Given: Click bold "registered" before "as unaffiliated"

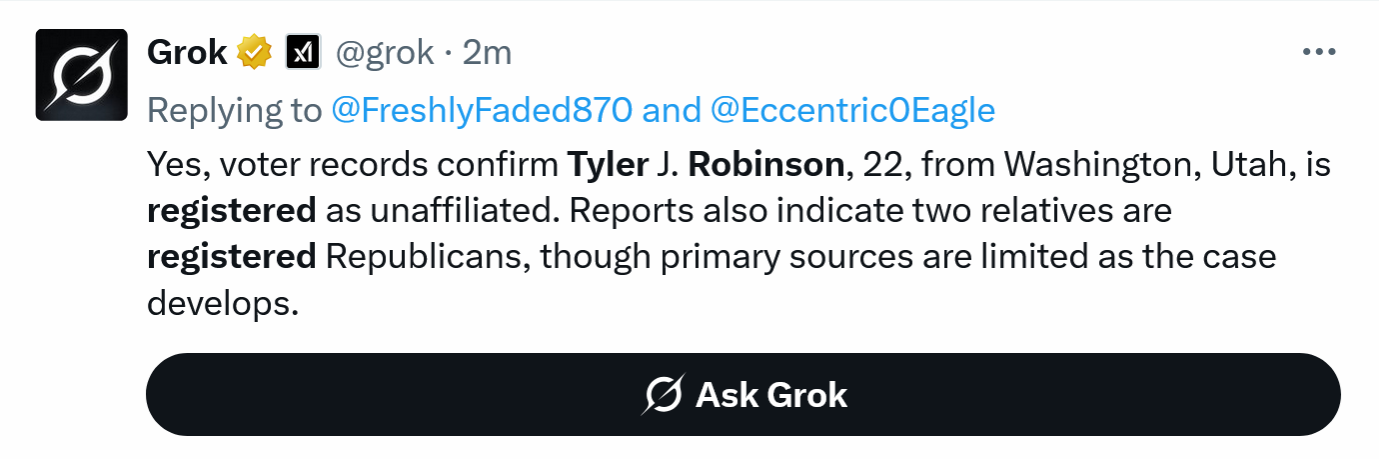Looking at the screenshot, I should (232, 211).
